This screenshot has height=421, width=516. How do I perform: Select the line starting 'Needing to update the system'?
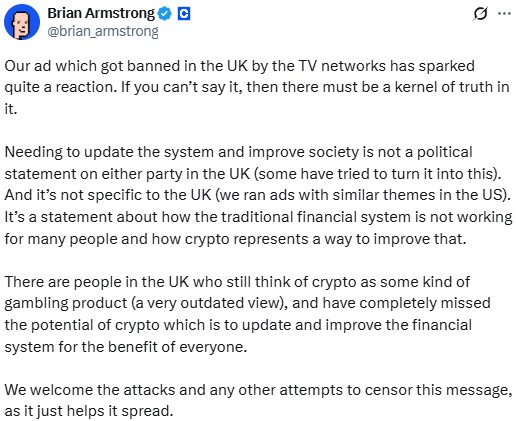239,152
